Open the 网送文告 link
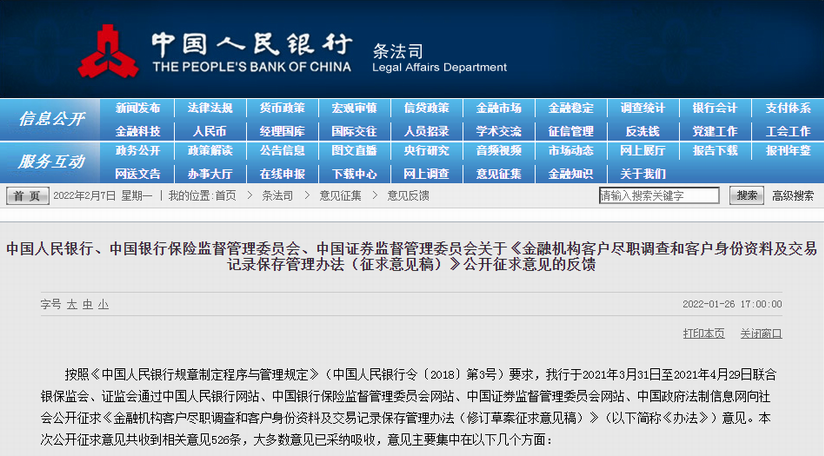The width and height of the screenshot is (824, 456). click(x=138, y=174)
